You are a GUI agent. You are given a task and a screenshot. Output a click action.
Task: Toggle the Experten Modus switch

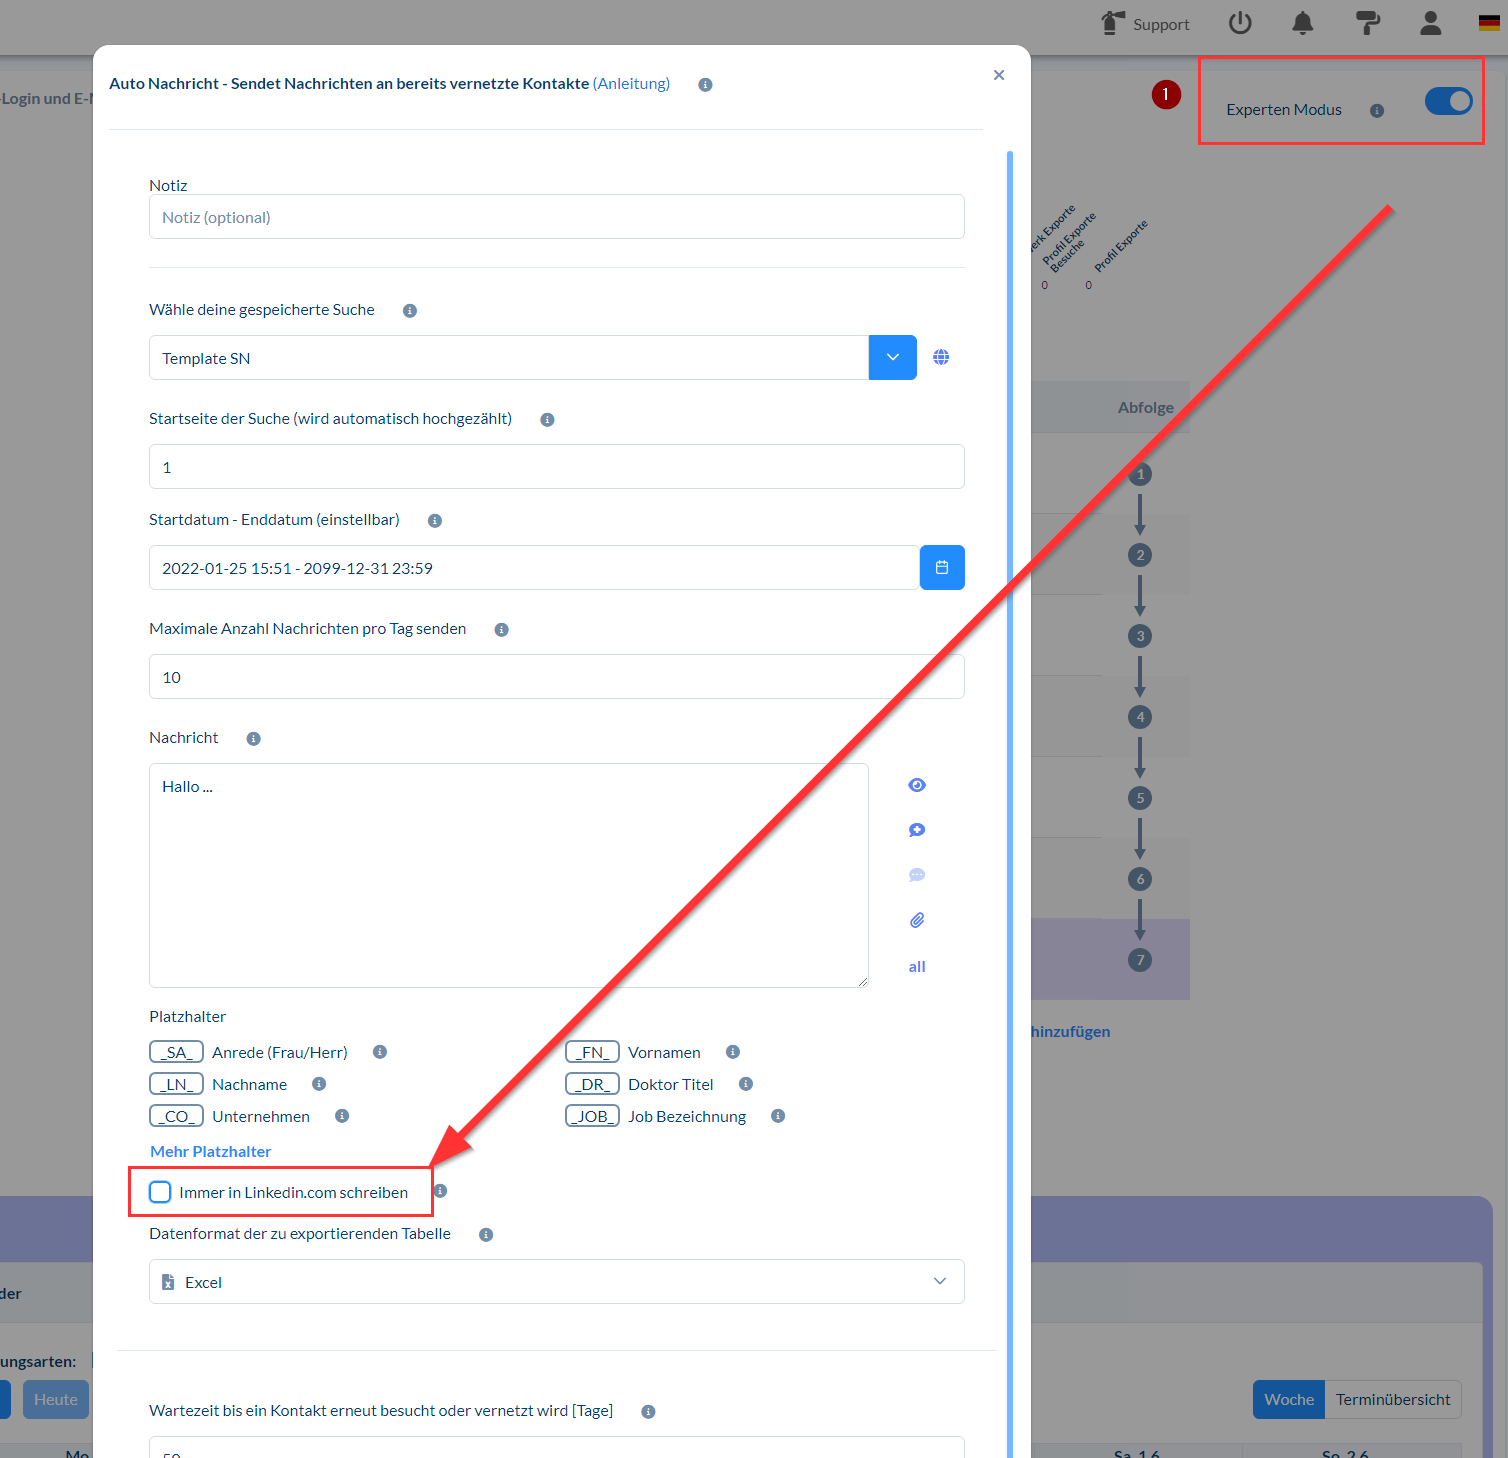coord(1448,101)
